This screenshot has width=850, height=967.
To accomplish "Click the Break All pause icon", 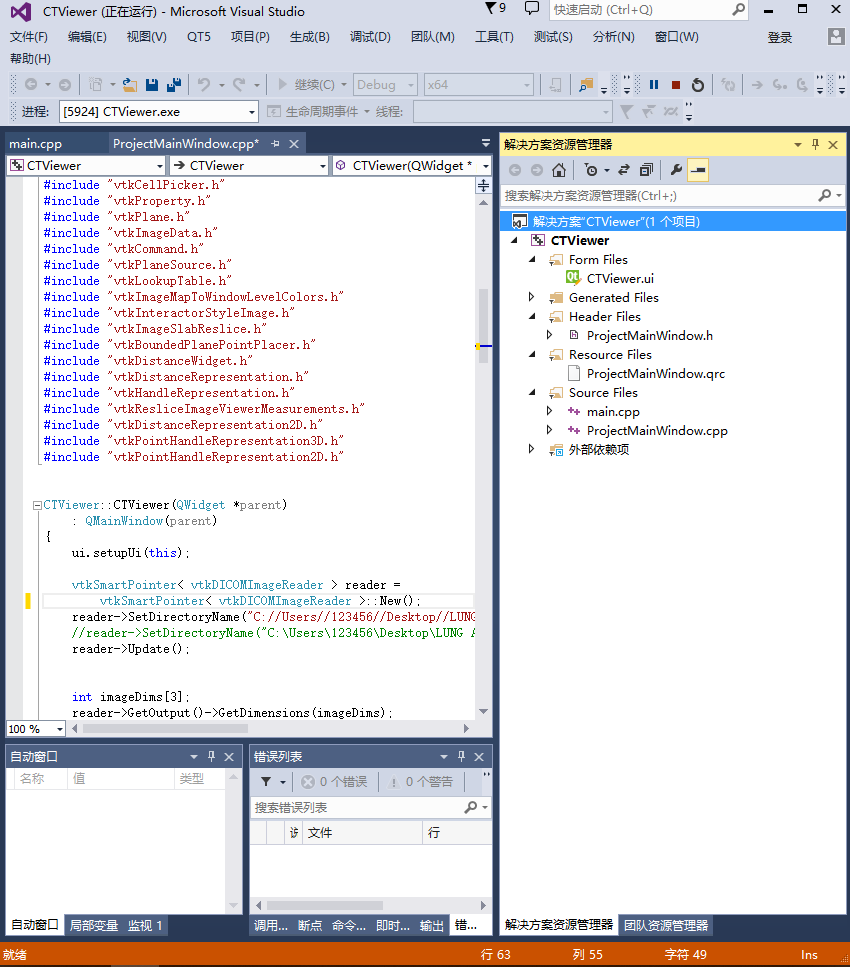I will pos(653,85).
